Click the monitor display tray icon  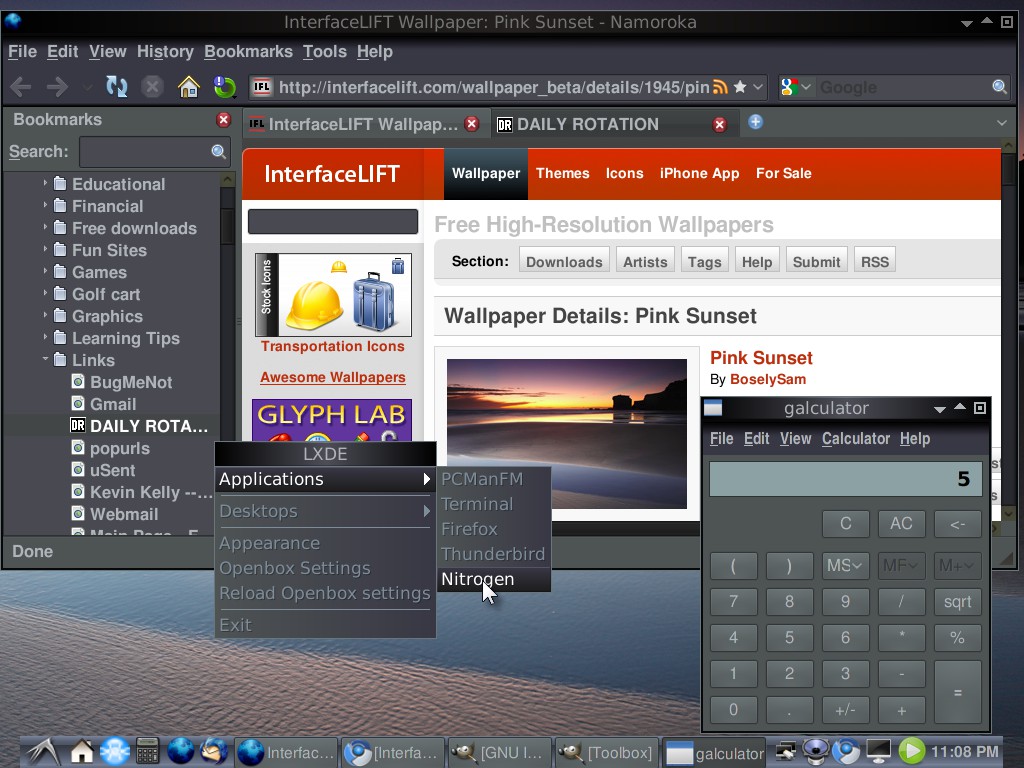pyautogui.click(x=878, y=752)
